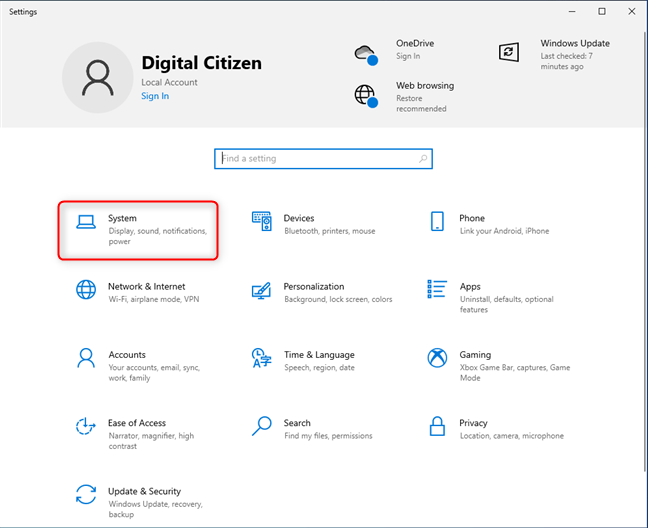The width and height of the screenshot is (648, 528).
Task: Open System settings laptop icon
Action: 86,222
